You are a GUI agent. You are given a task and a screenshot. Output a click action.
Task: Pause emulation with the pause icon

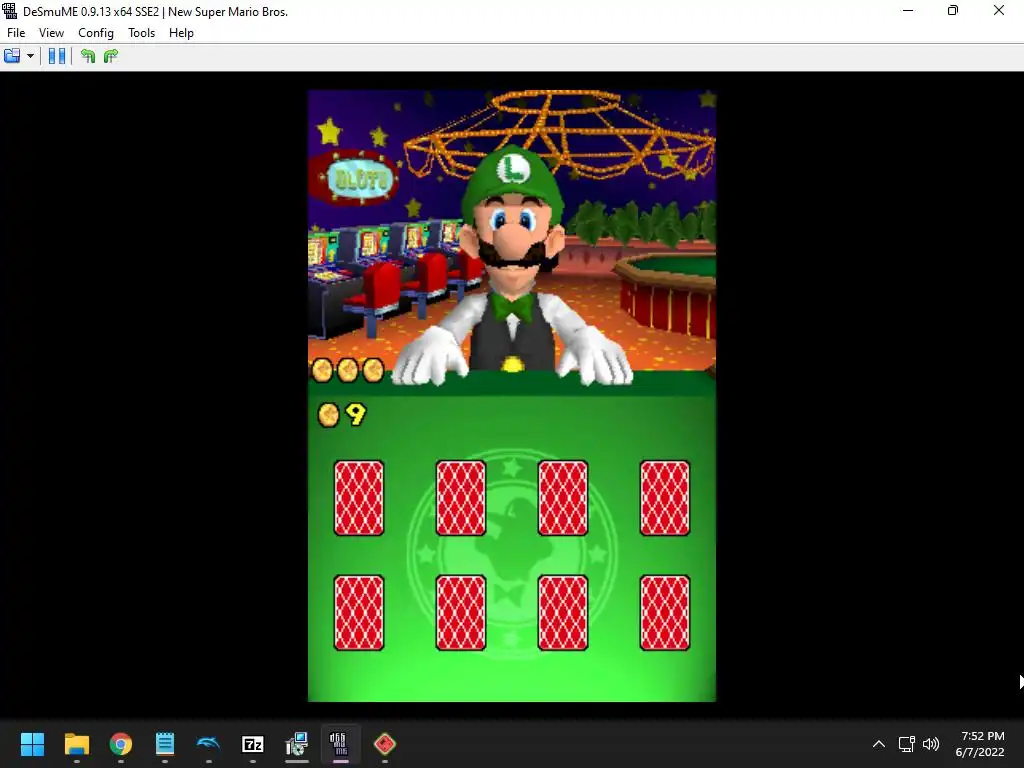57,56
